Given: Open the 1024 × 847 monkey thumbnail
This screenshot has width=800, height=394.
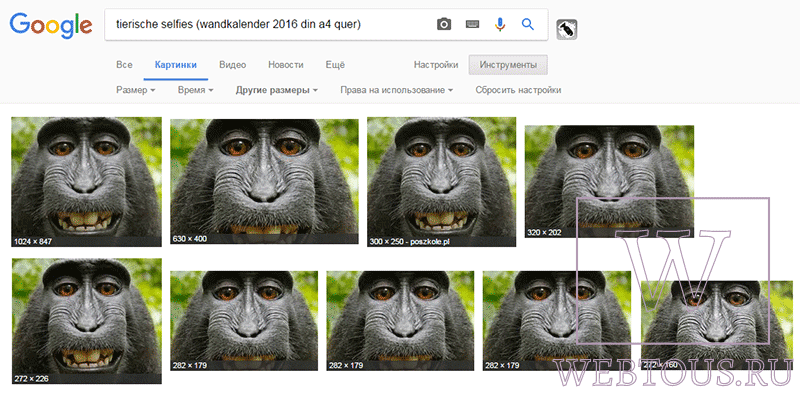Looking at the screenshot, I should 86,182.
